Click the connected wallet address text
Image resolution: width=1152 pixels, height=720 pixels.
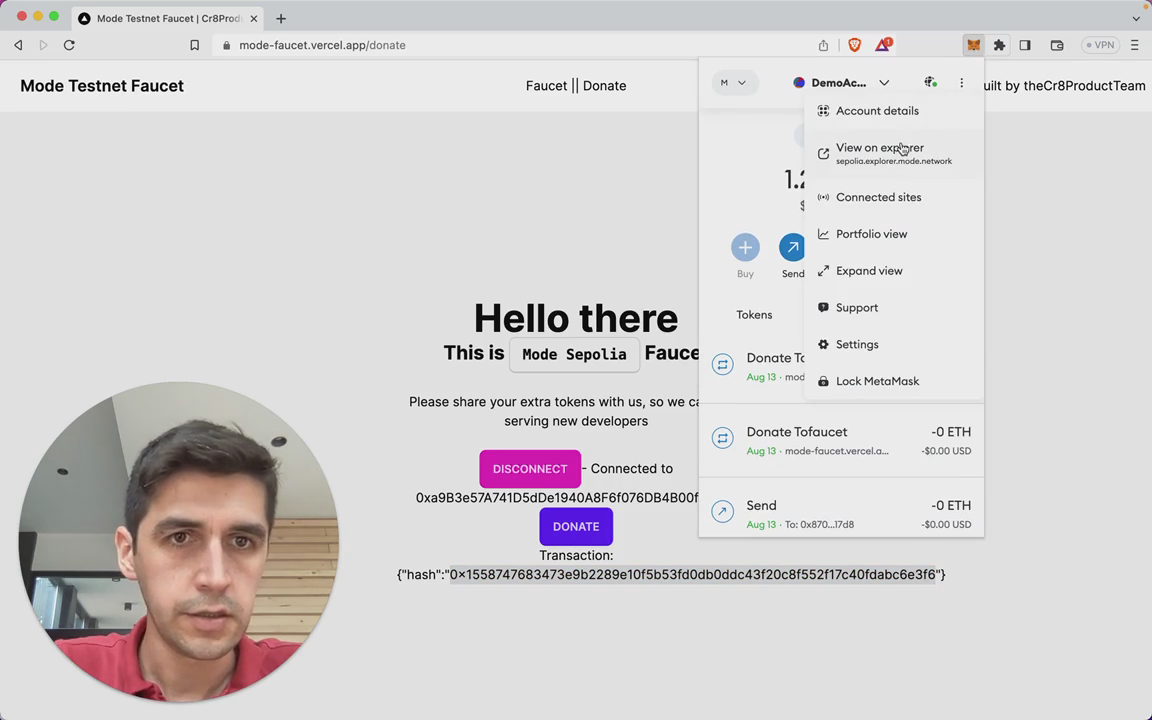click(557, 497)
